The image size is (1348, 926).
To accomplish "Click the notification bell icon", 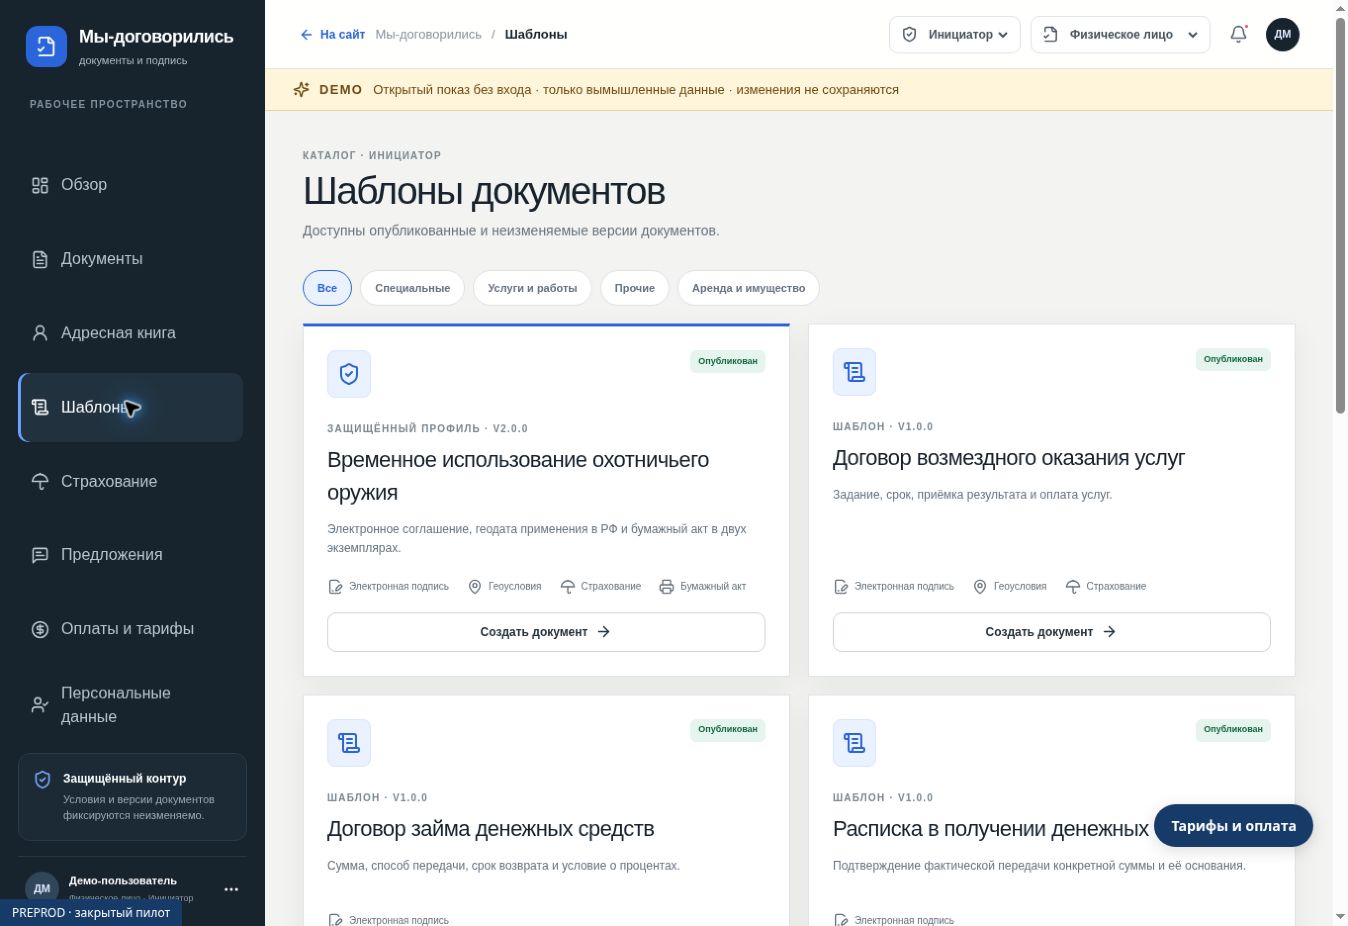I will 1238,34.
